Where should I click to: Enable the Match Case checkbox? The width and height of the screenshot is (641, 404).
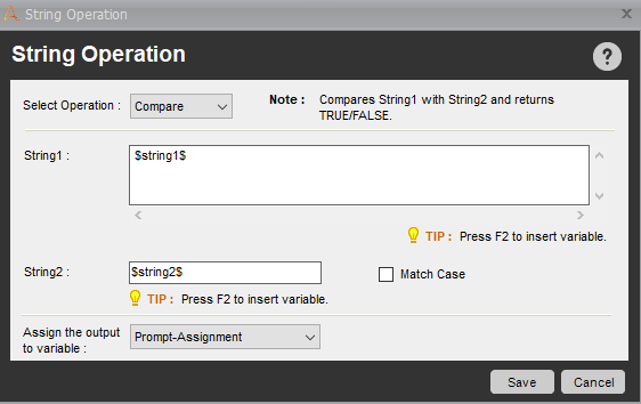tap(386, 274)
